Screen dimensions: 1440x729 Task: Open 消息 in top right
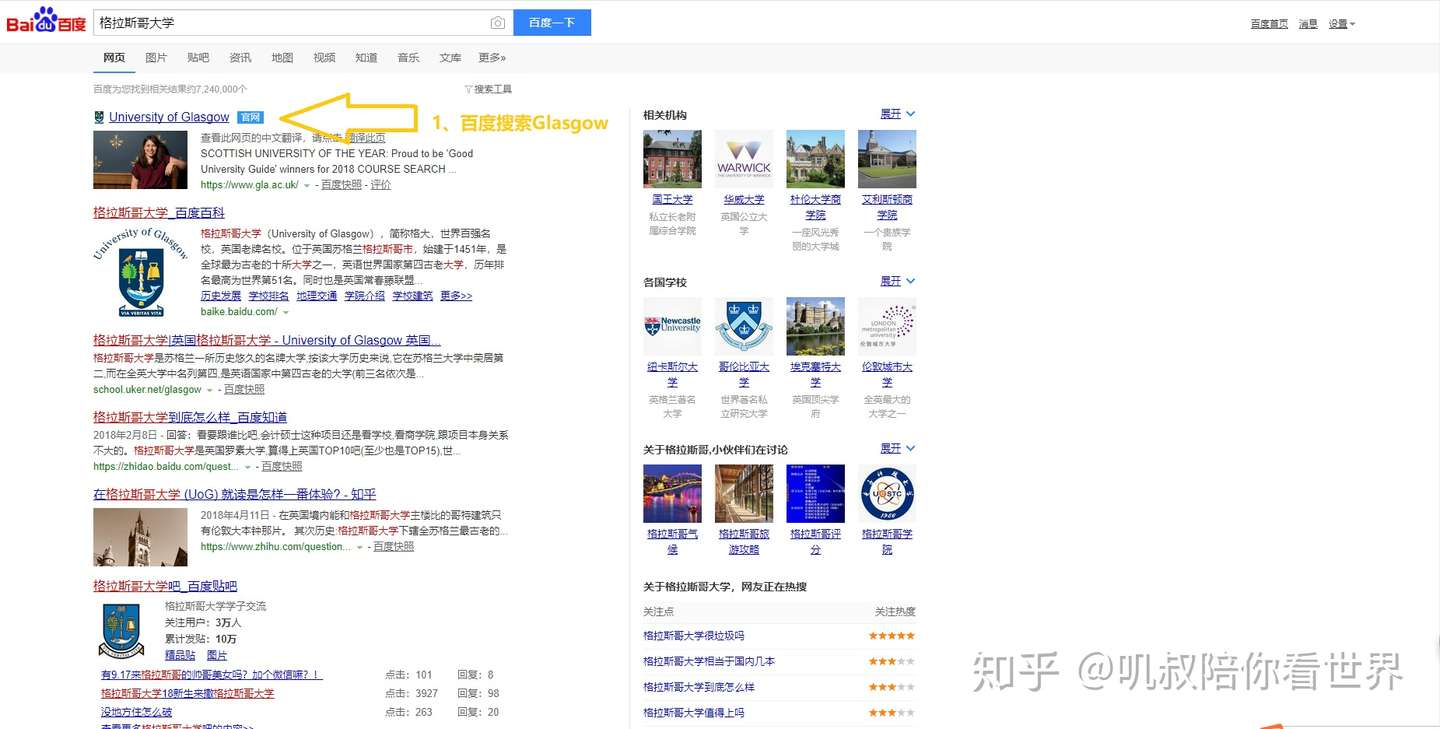coord(1308,24)
